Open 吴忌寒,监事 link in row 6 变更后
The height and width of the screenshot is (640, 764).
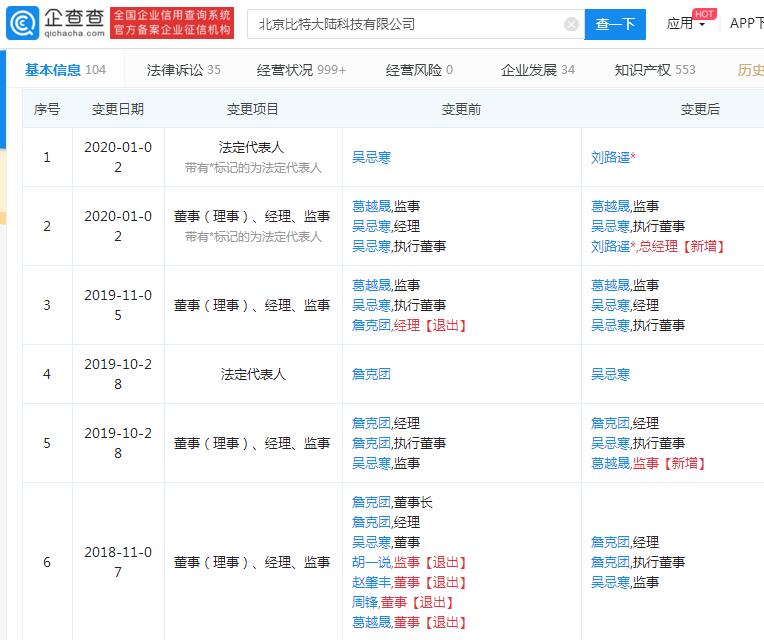(625, 582)
